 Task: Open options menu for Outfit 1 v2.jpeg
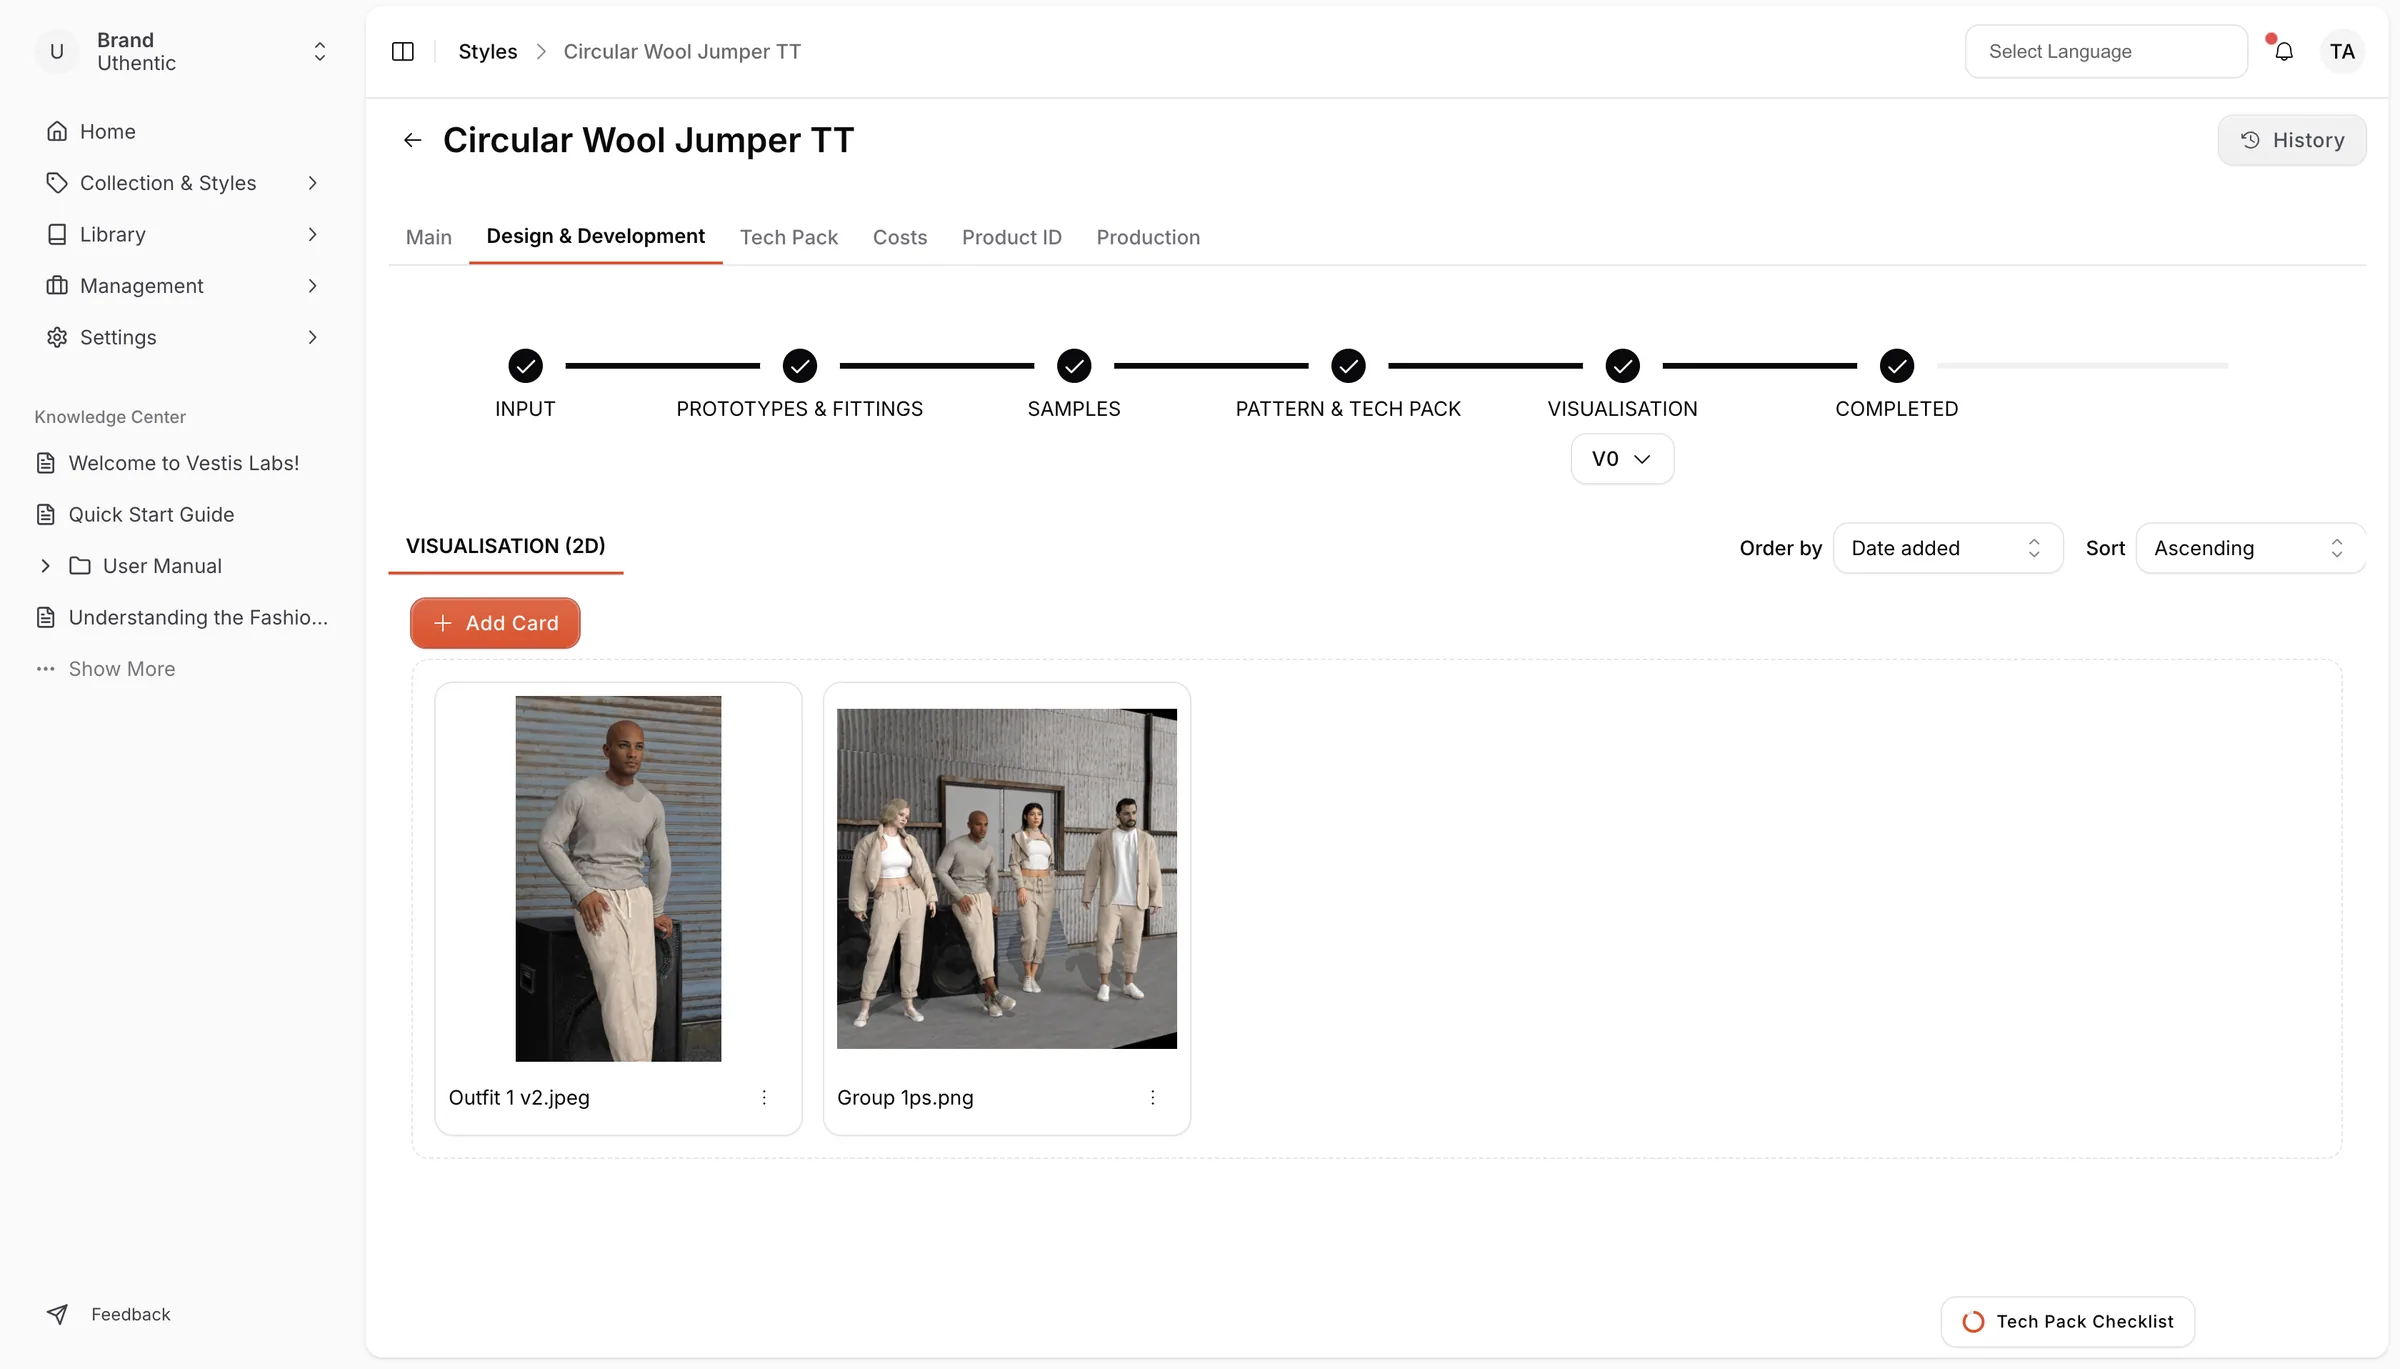click(764, 1097)
